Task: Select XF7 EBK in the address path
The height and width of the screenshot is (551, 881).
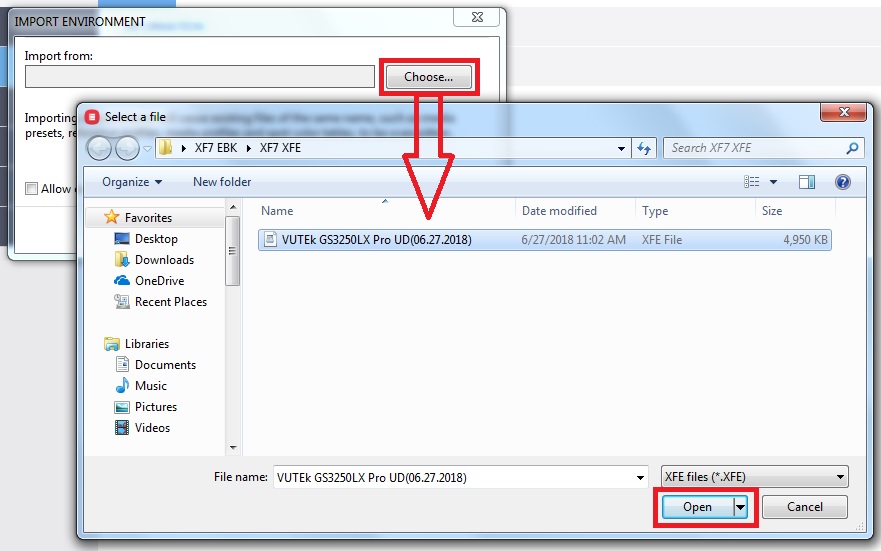Action: coord(216,148)
